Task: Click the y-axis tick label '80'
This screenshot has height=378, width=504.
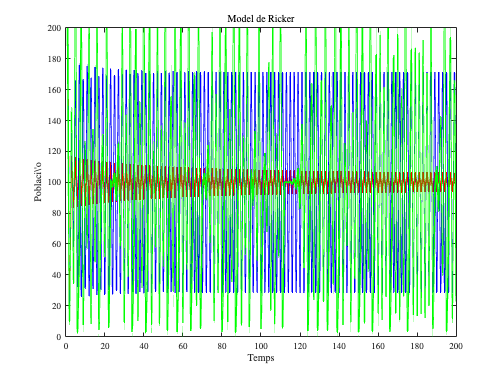Action: (57, 213)
